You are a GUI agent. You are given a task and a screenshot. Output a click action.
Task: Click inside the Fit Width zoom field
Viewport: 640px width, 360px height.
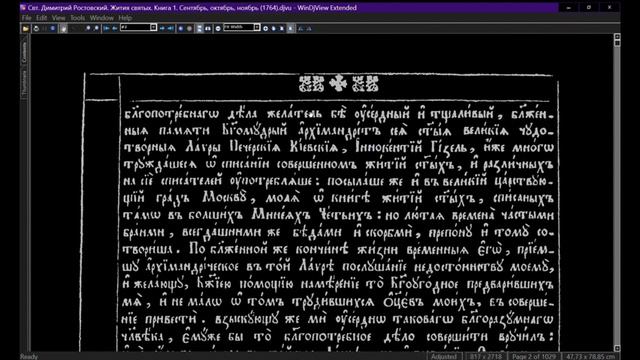238,27
